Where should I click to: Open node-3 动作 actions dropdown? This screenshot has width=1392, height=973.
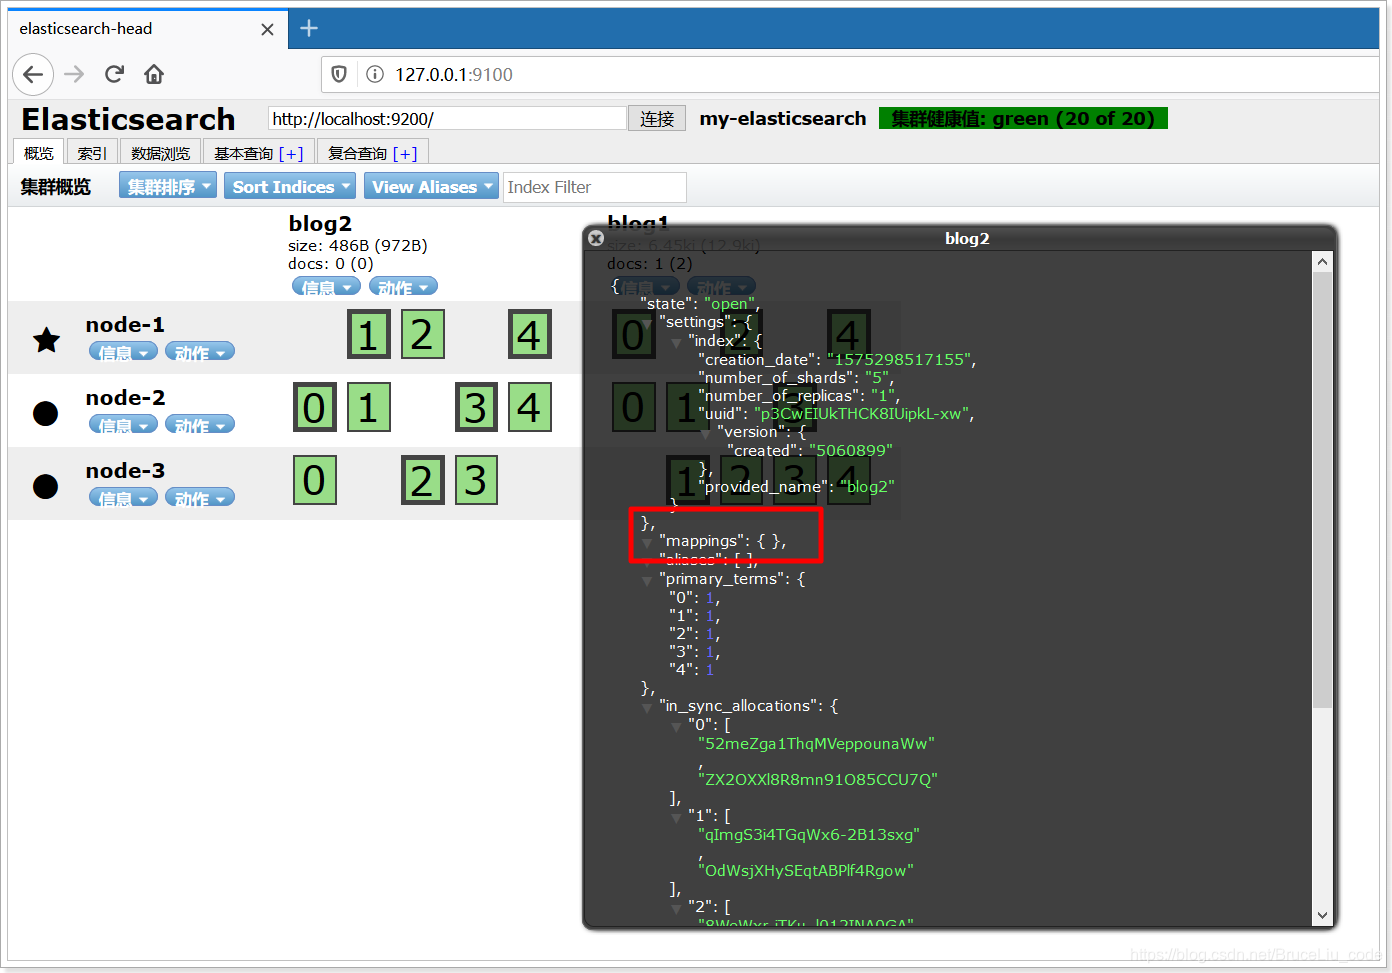coord(200,498)
